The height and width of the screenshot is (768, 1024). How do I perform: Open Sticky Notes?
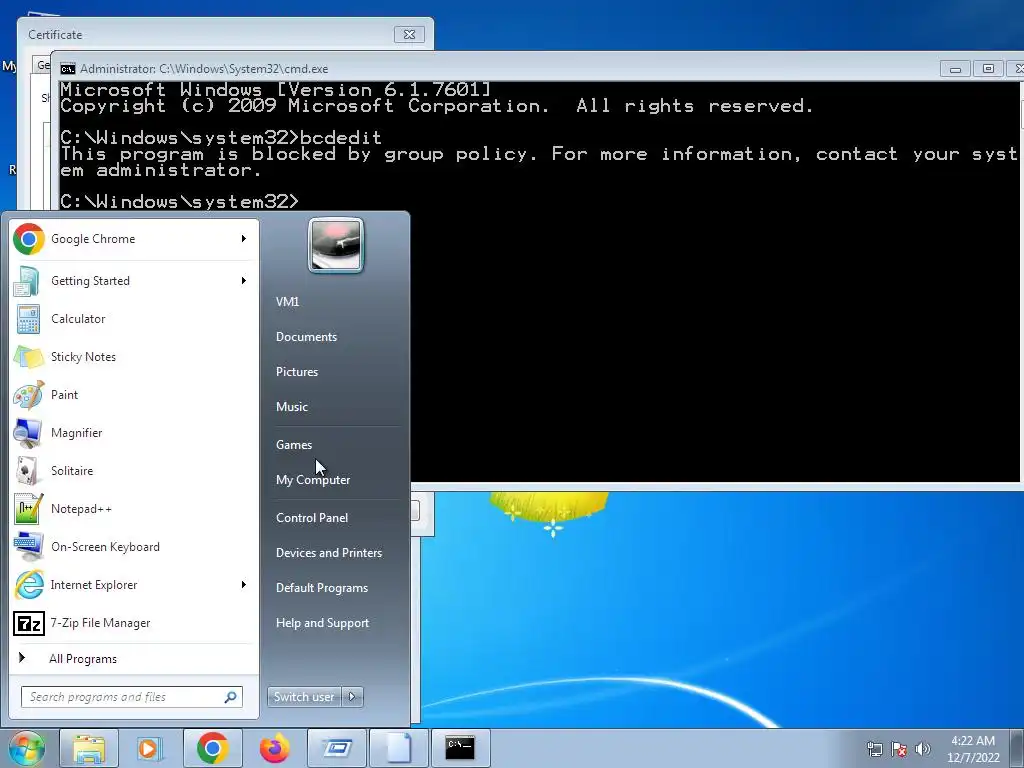point(133,357)
